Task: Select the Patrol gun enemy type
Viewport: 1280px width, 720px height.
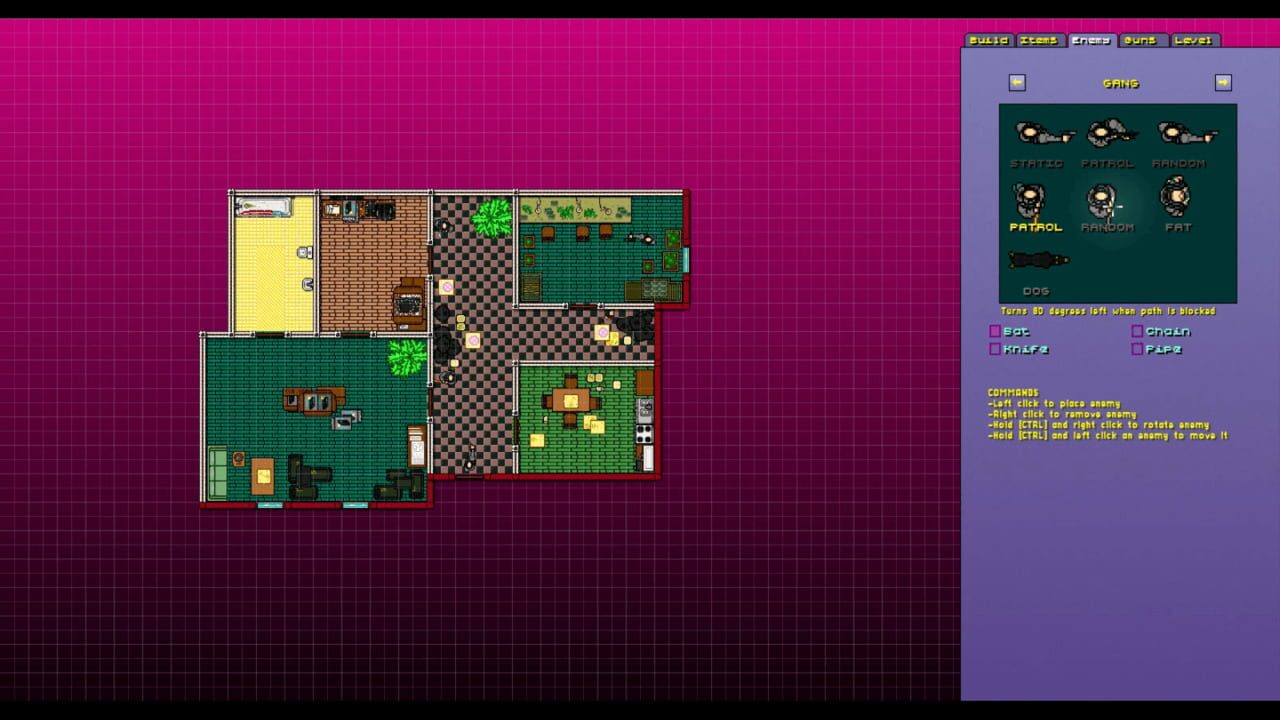Action: point(1106,133)
